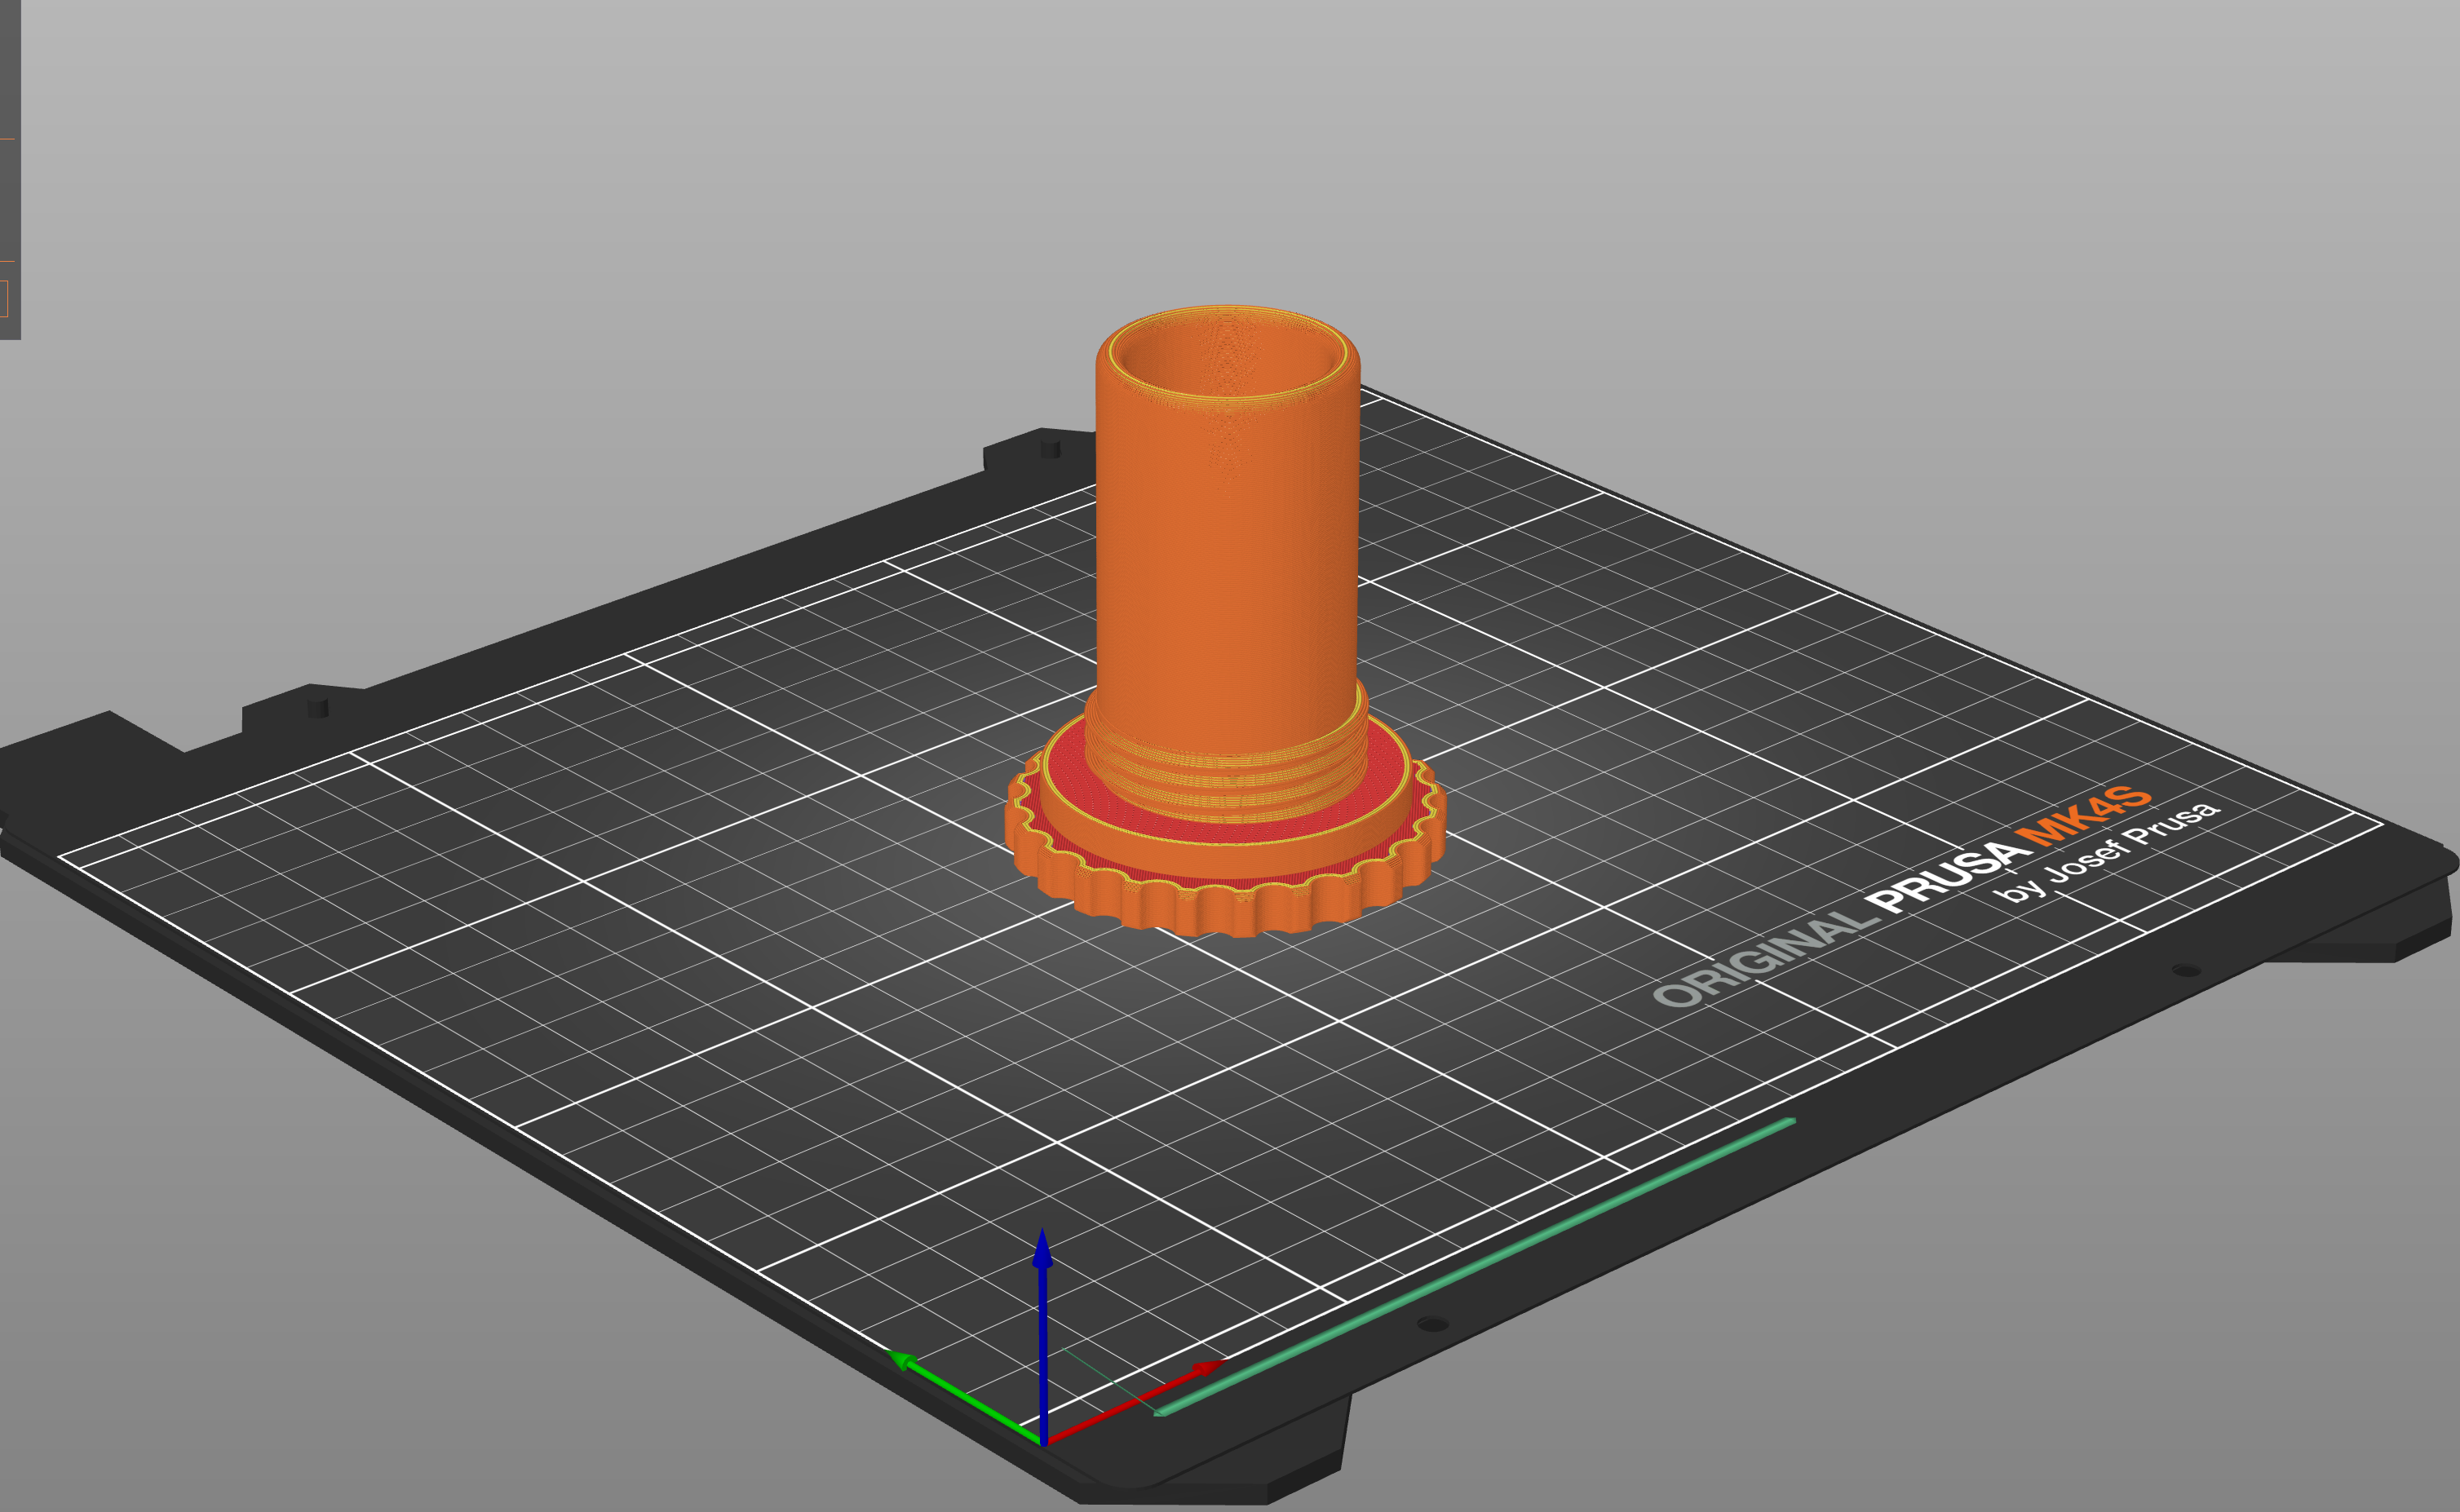This screenshot has width=2460, height=1512.
Task: Click the screw hole on bed's front edge
Action: coord(1432,1324)
